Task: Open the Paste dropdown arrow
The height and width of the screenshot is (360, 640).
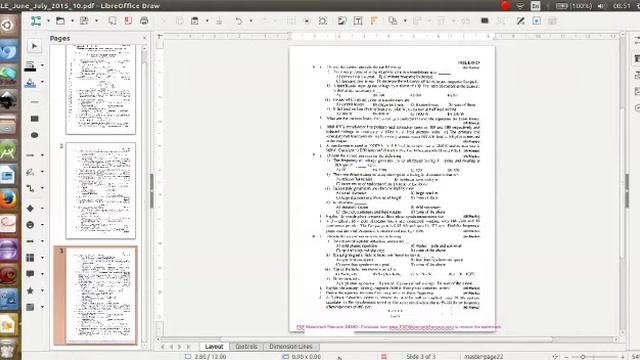Action: [207, 21]
